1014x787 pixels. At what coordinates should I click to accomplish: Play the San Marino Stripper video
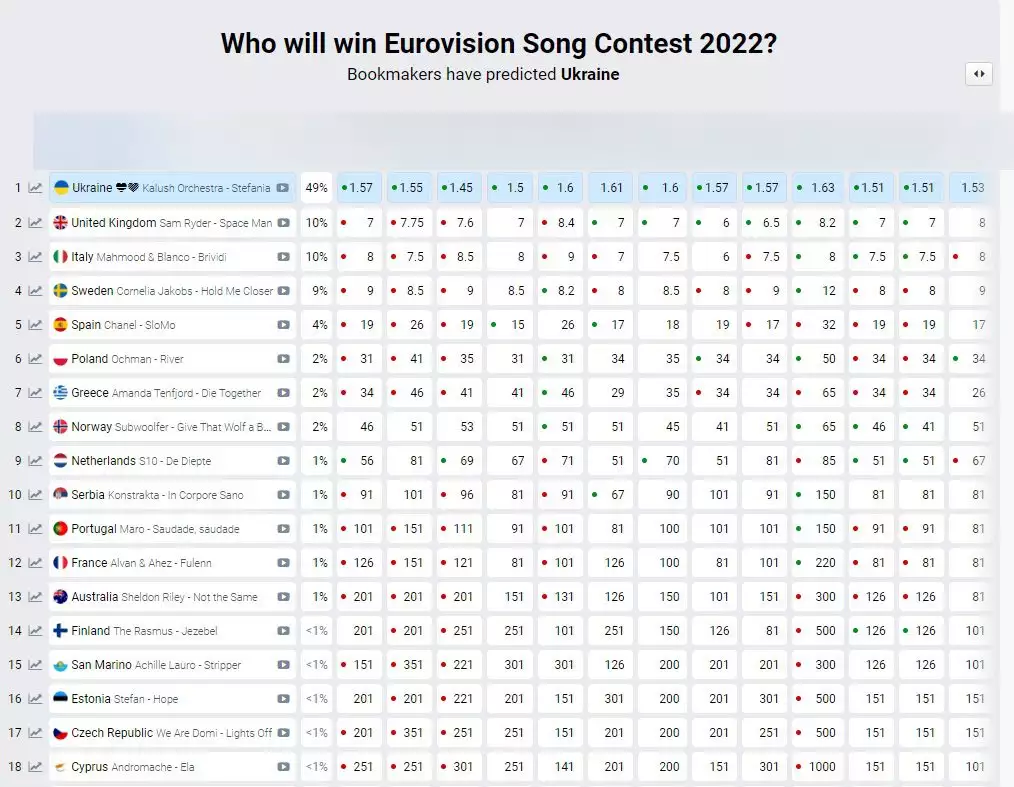point(283,665)
